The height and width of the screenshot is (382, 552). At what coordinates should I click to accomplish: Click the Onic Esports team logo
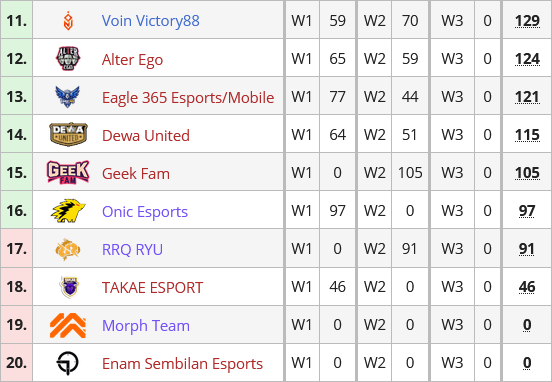[68, 211]
